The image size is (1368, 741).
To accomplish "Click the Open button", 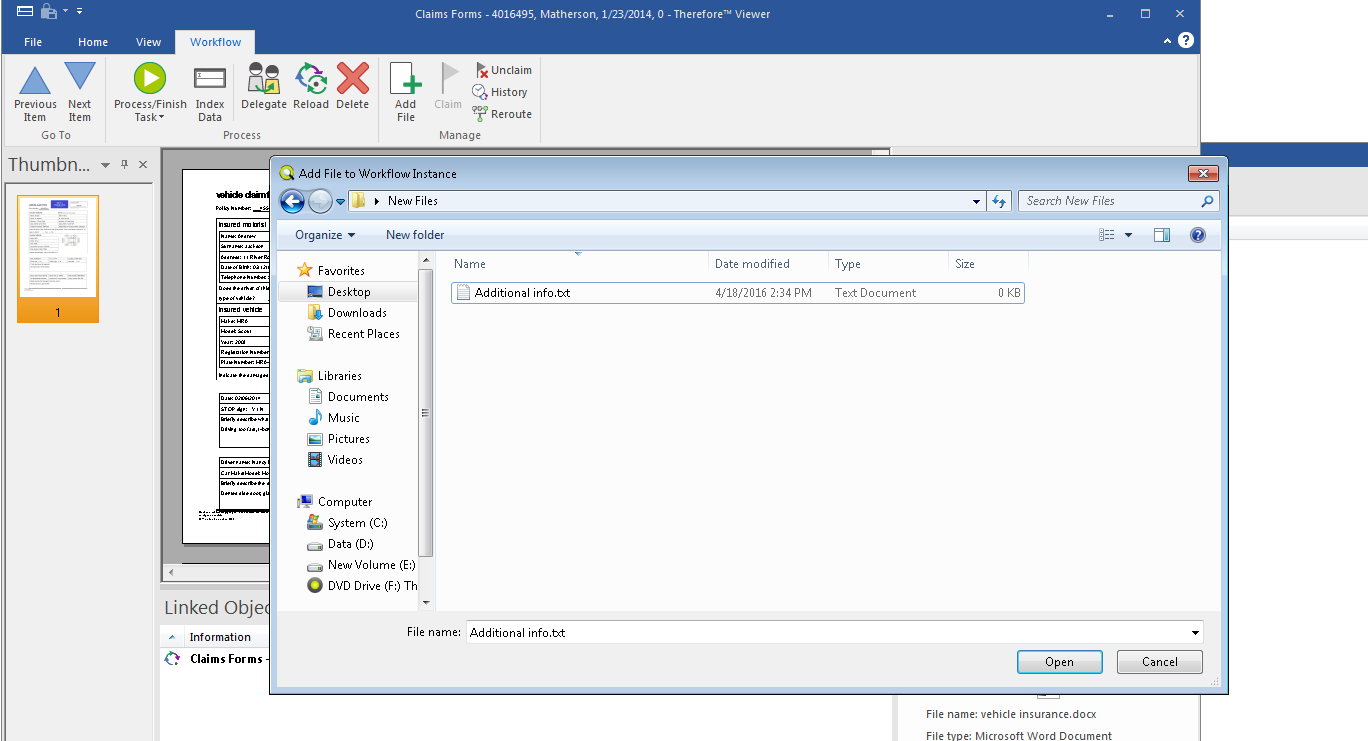I will (x=1059, y=662).
